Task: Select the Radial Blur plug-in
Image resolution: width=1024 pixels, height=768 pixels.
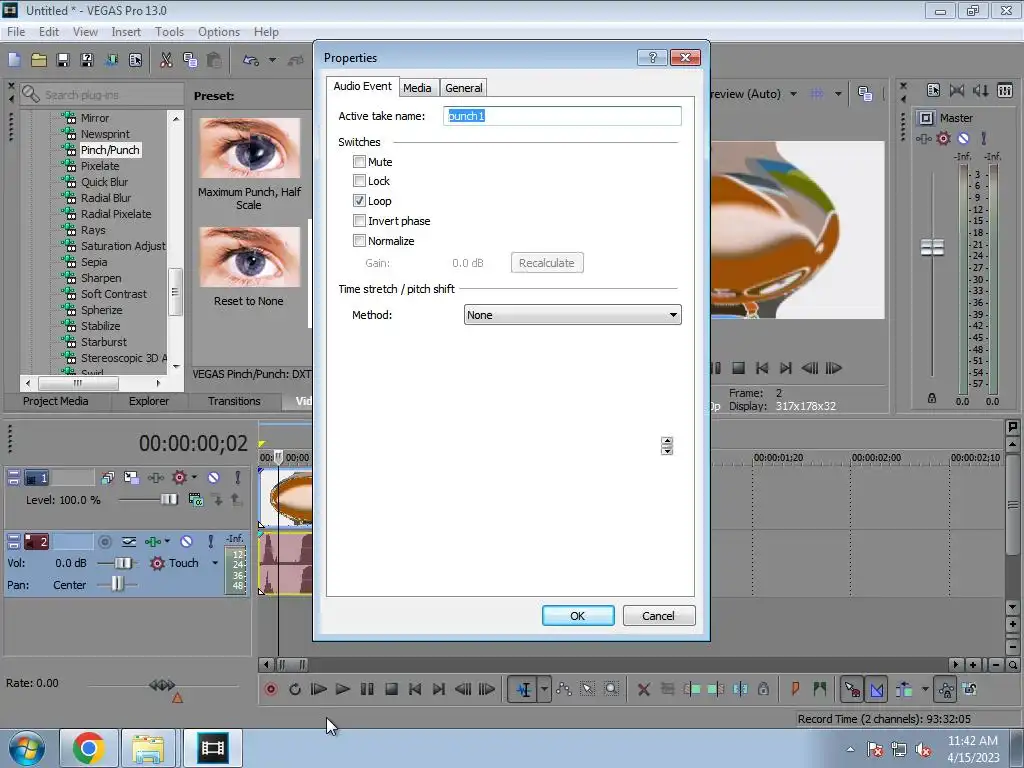Action: click(x=106, y=198)
